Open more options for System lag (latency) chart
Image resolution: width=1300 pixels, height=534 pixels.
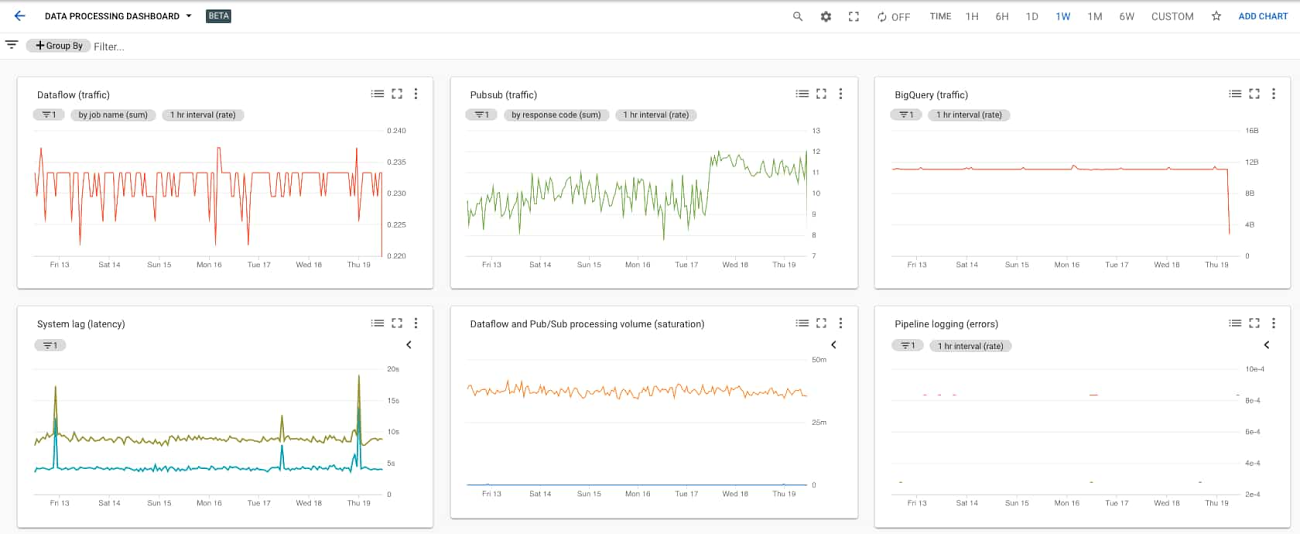coord(416,323)
